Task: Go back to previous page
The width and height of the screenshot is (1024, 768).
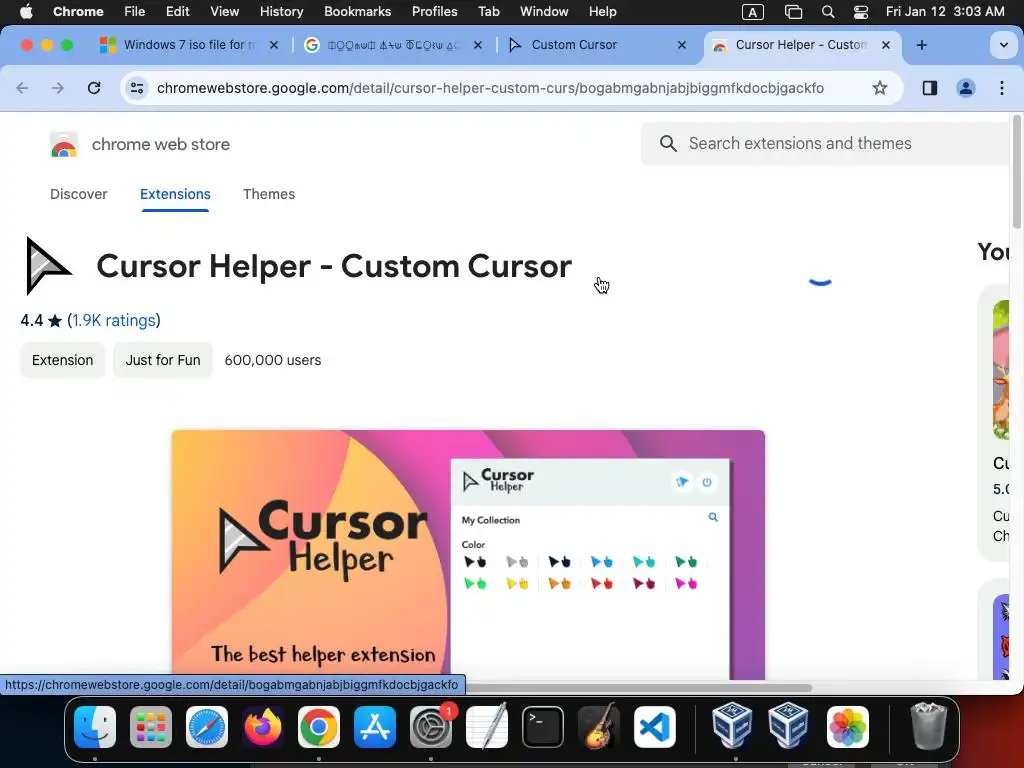Action: point(22,88)
